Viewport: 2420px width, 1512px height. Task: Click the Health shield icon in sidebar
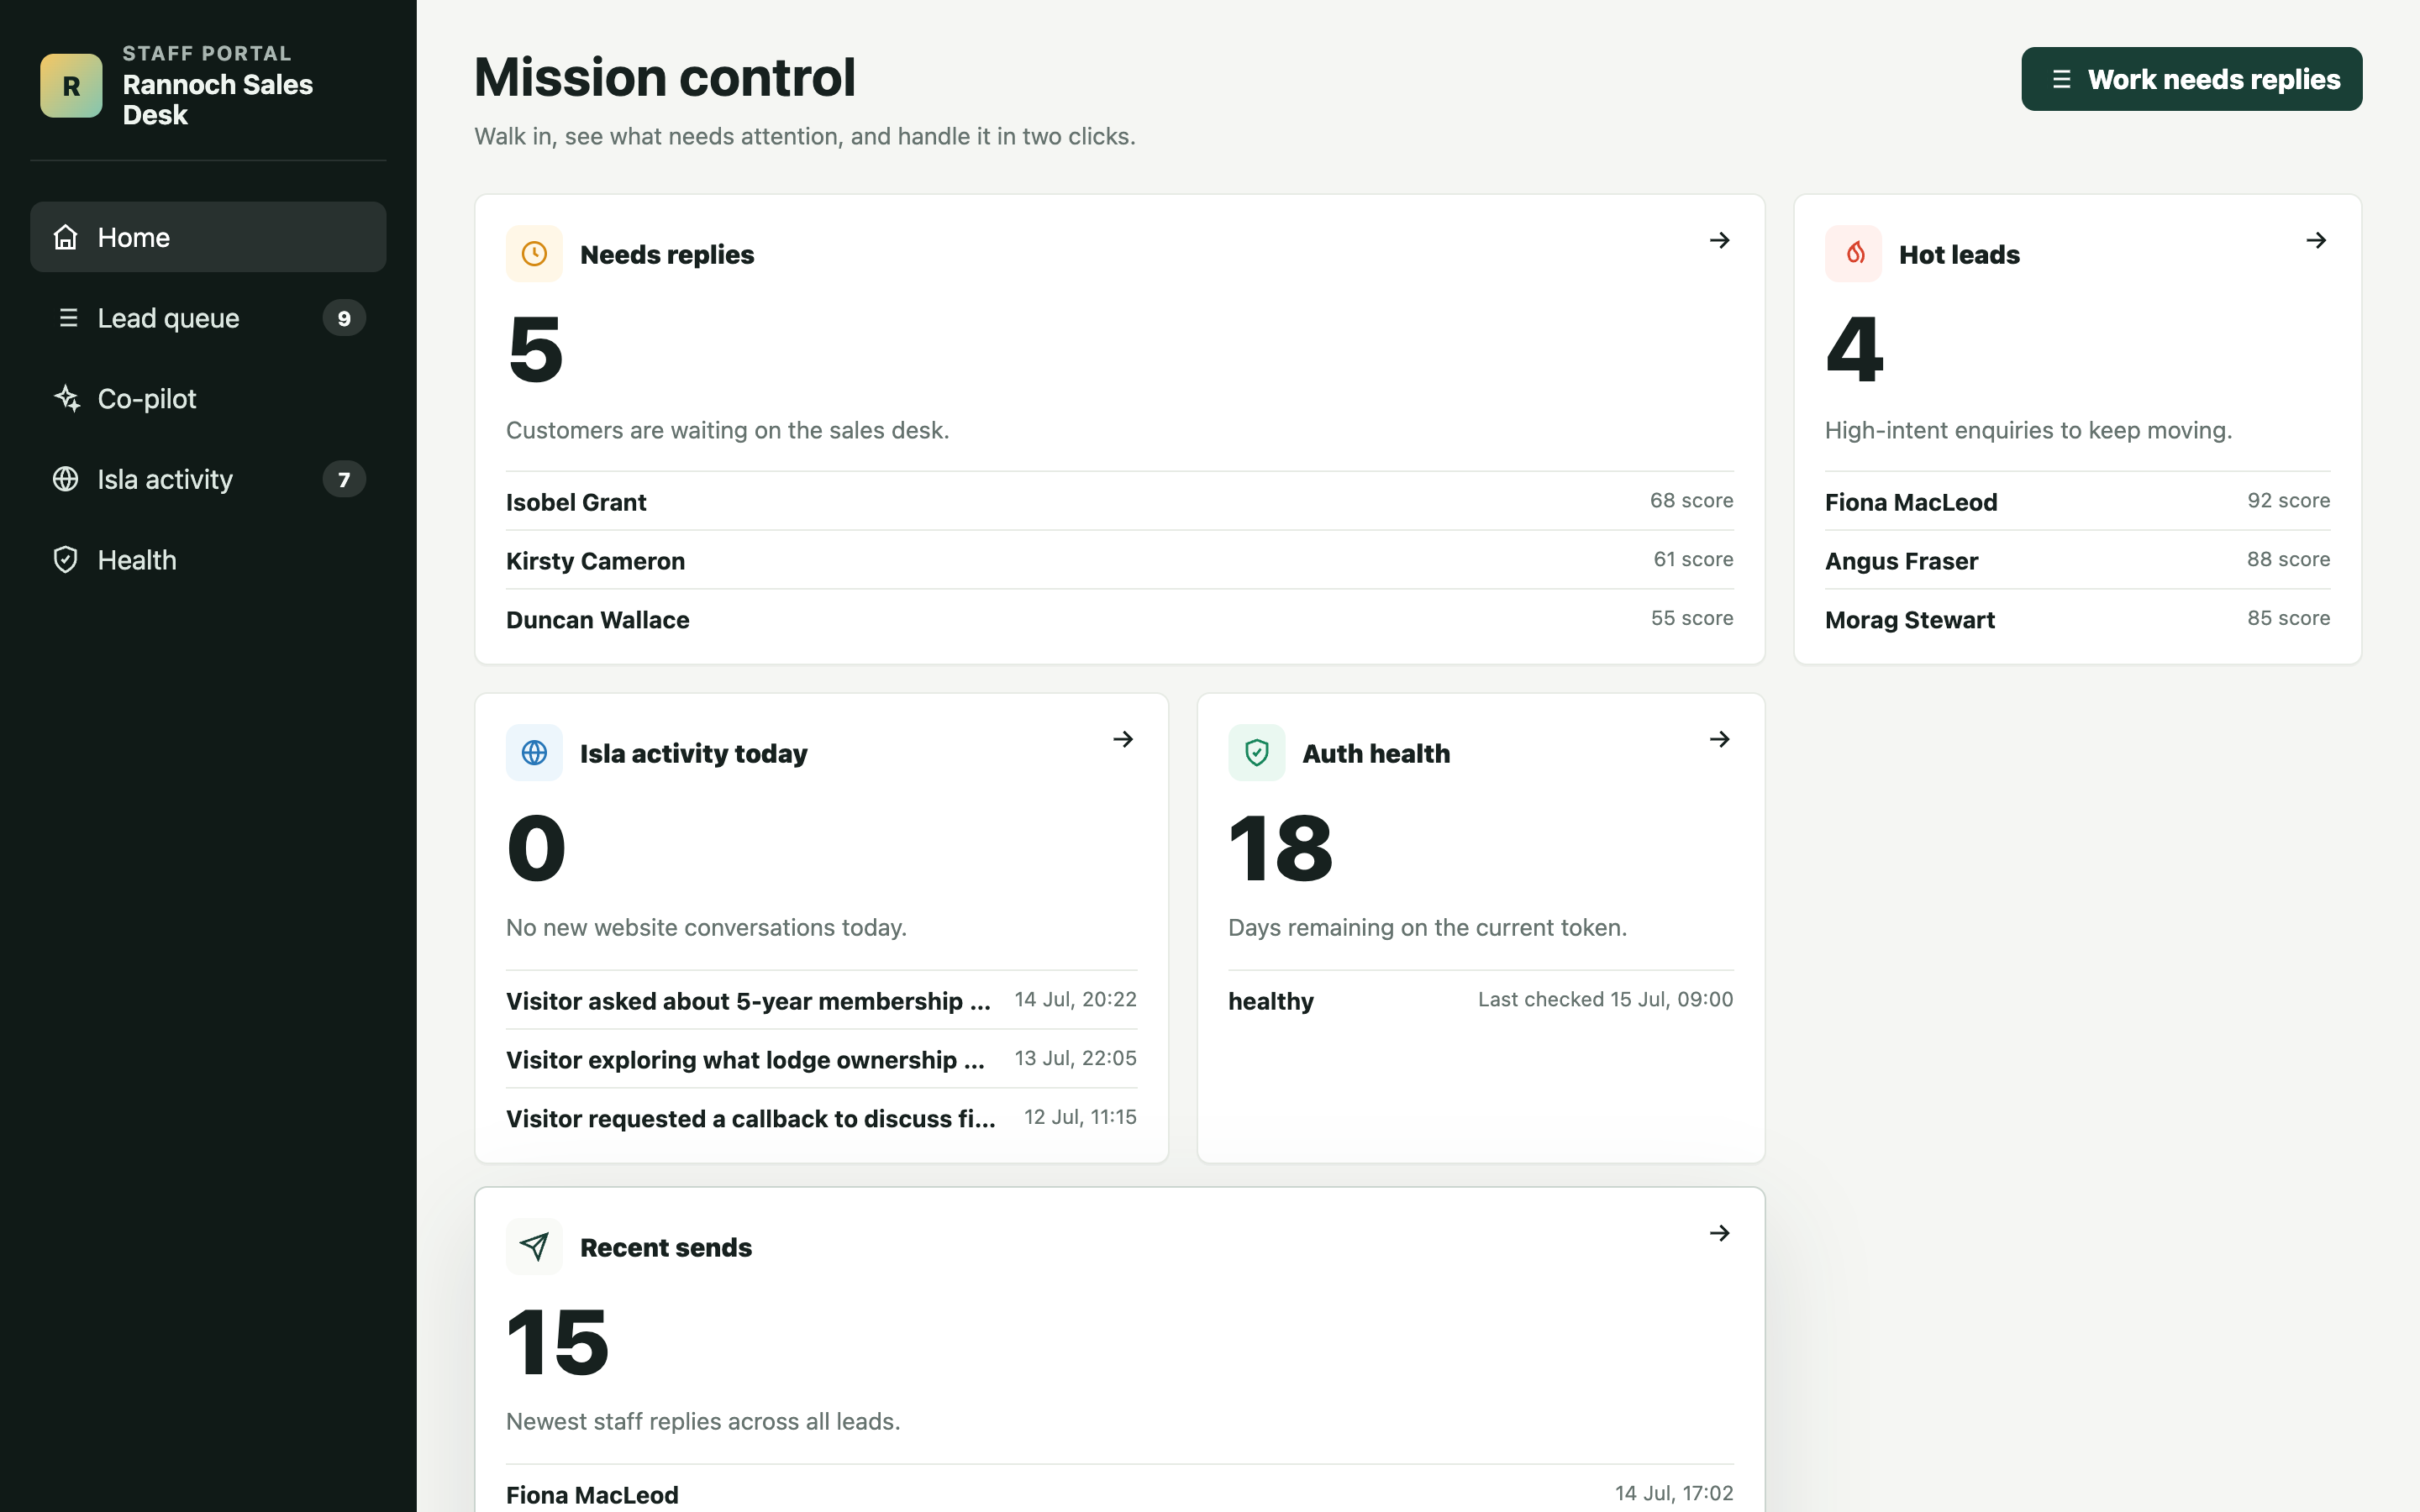pos(66,560)
